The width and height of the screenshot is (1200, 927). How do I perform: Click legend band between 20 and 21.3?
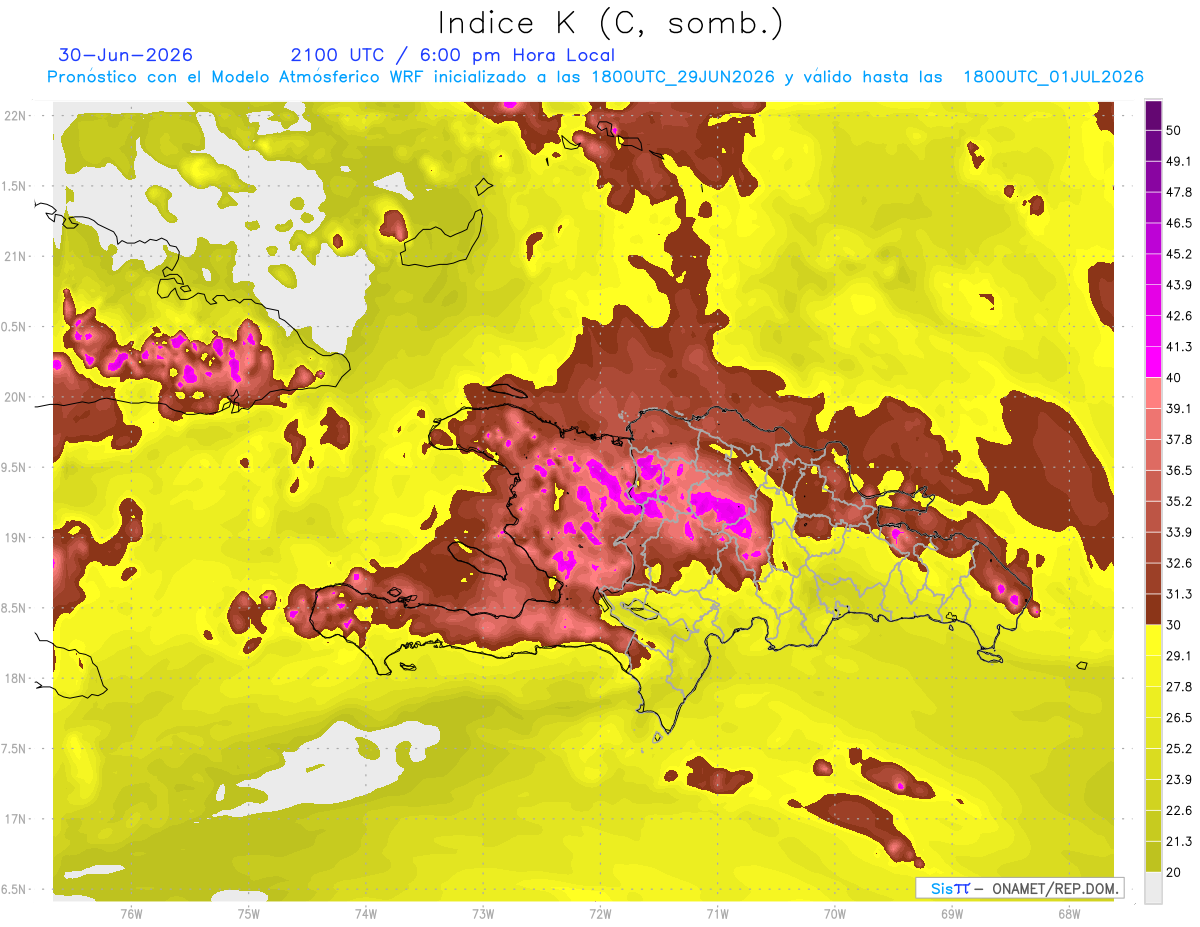(1153, 857)
